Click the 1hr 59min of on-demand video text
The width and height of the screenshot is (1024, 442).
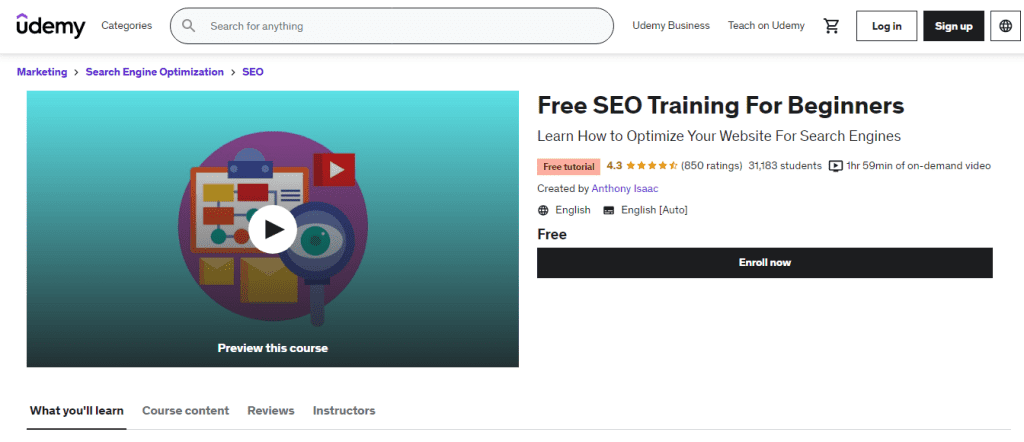(x=919, y=166)
